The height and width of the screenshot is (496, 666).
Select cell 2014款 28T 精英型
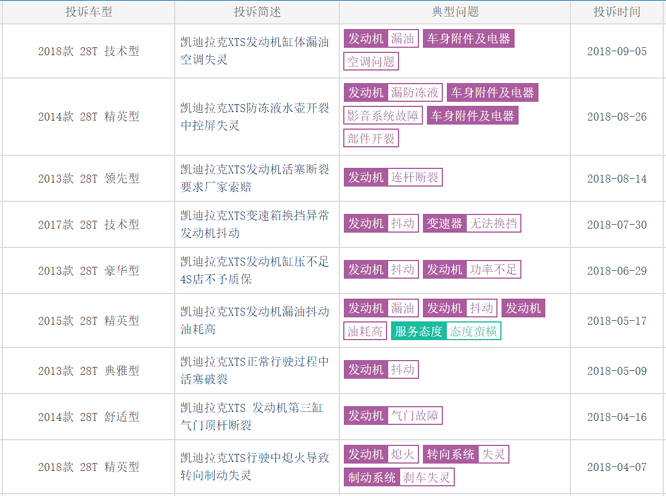[89, 116]
